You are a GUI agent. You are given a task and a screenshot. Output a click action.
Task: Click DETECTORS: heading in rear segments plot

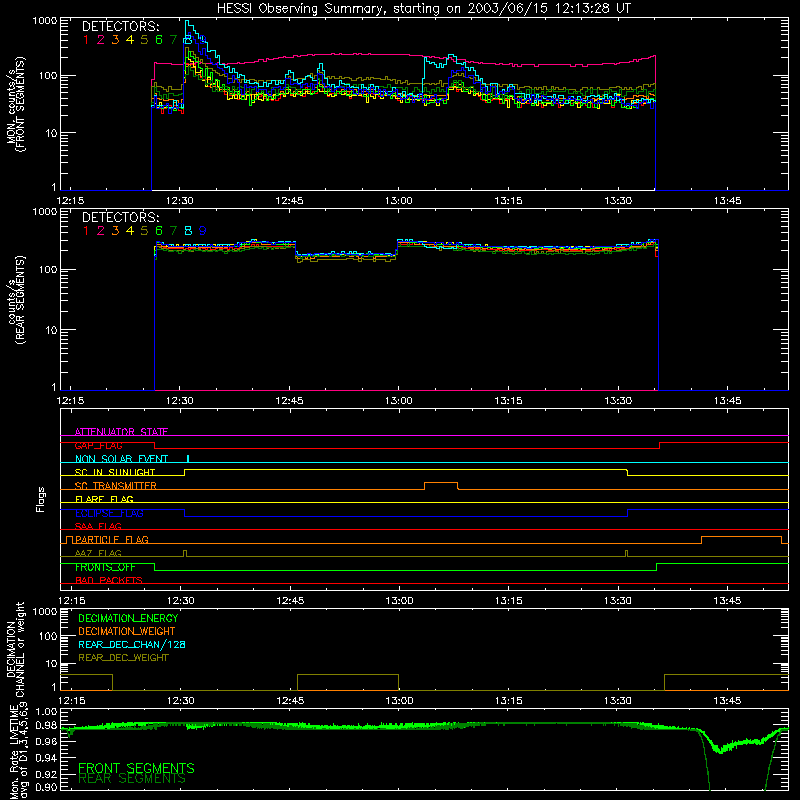(x=121, y=217)
